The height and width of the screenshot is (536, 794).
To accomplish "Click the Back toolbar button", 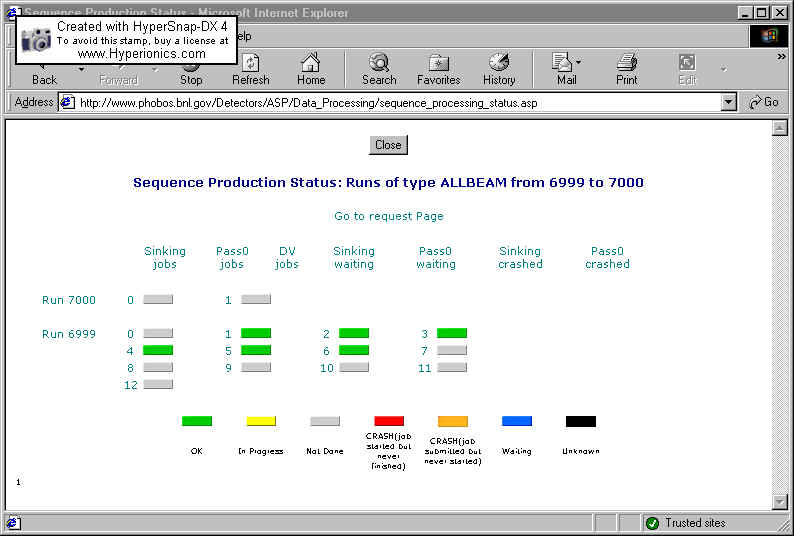I will [x=45, y=76].
